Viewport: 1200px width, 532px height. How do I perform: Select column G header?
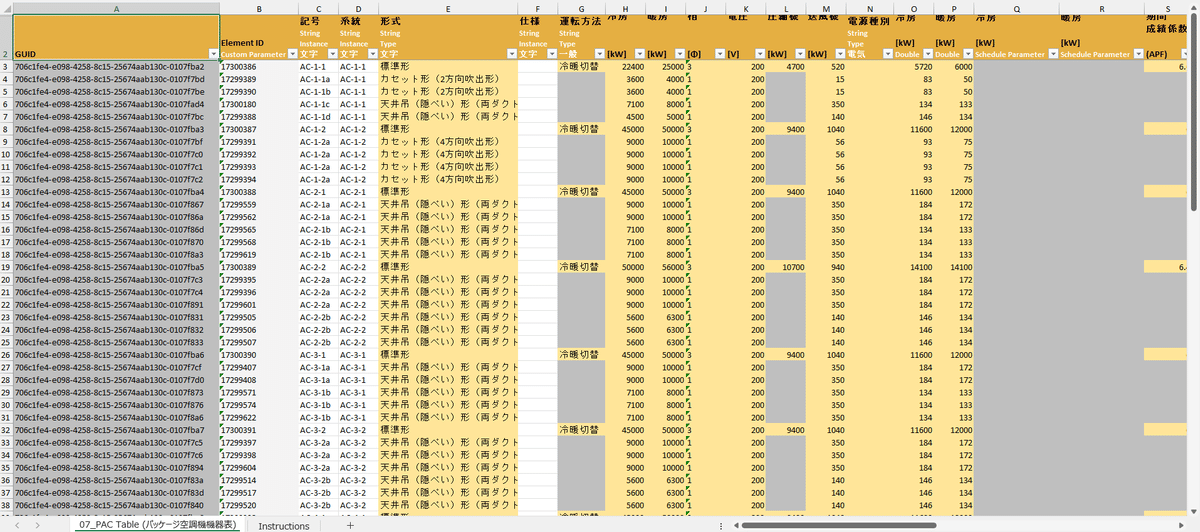582,7
